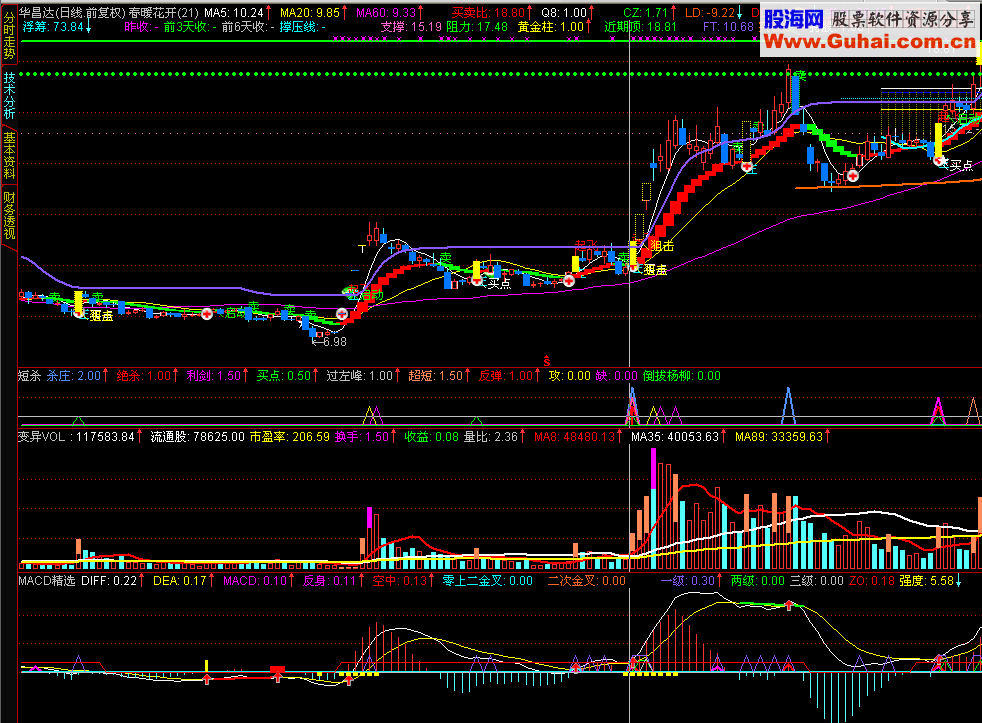Switch to the 技术分析 sidebar tab
982x723 pixels.
9,95
